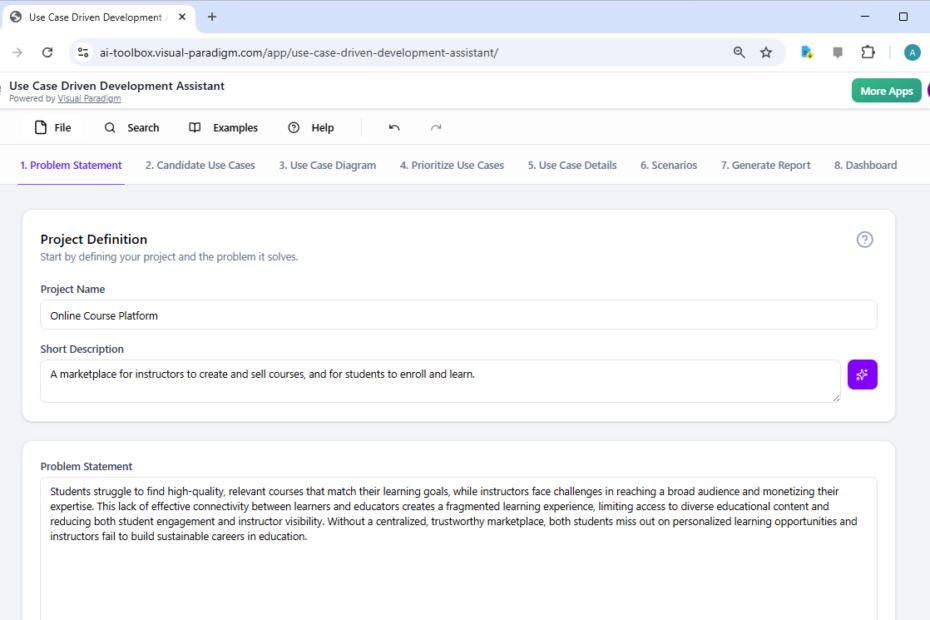Open the File menu

pyautogui.click(x=53, y=128)
